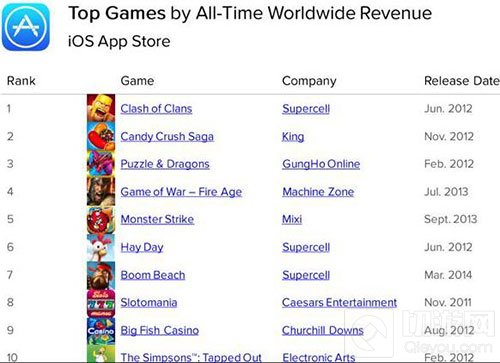The height and width of the screenshot is (363, 500).
Task: Click the Game of War game icon
Action: coord(101,191)
